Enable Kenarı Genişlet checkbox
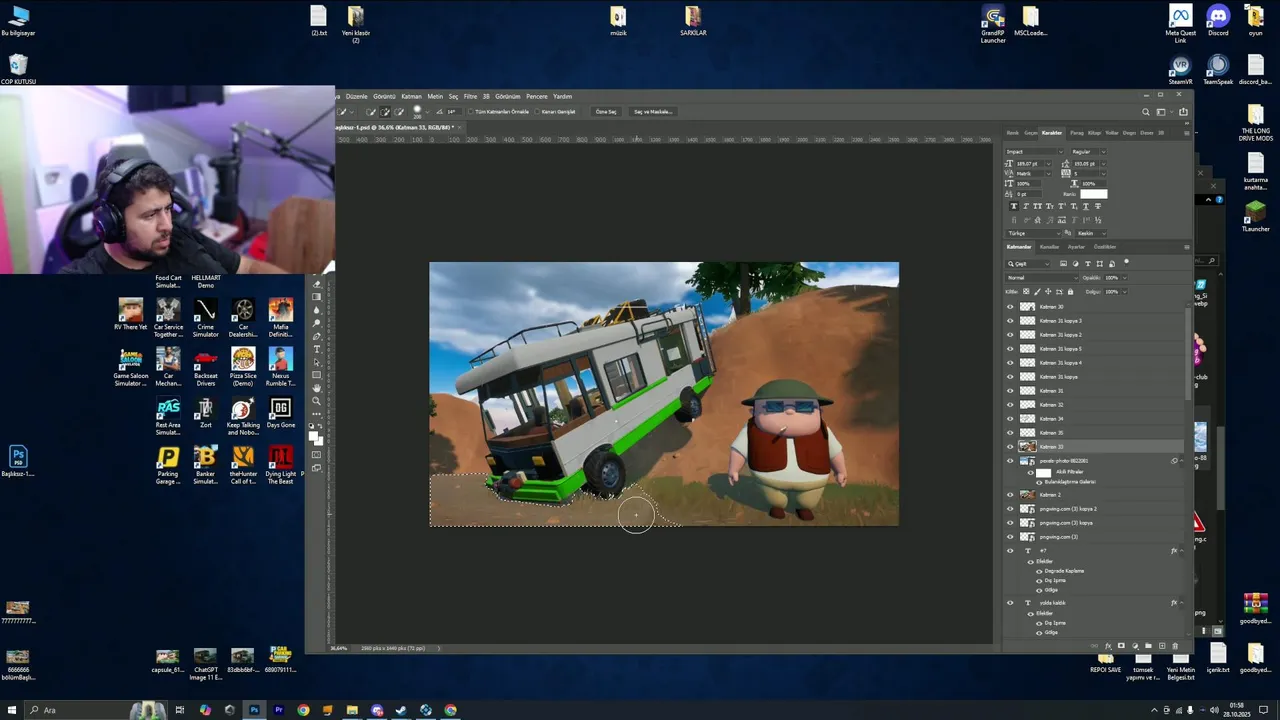This screenshot has width=1280, height=720. [x=537, y=112]
